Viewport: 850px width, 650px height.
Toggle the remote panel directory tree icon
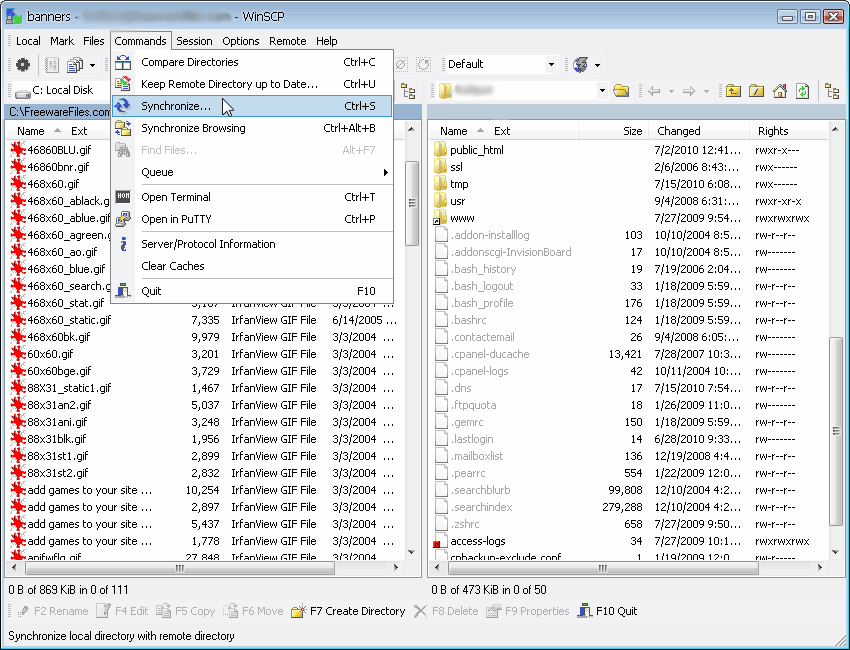832,91
